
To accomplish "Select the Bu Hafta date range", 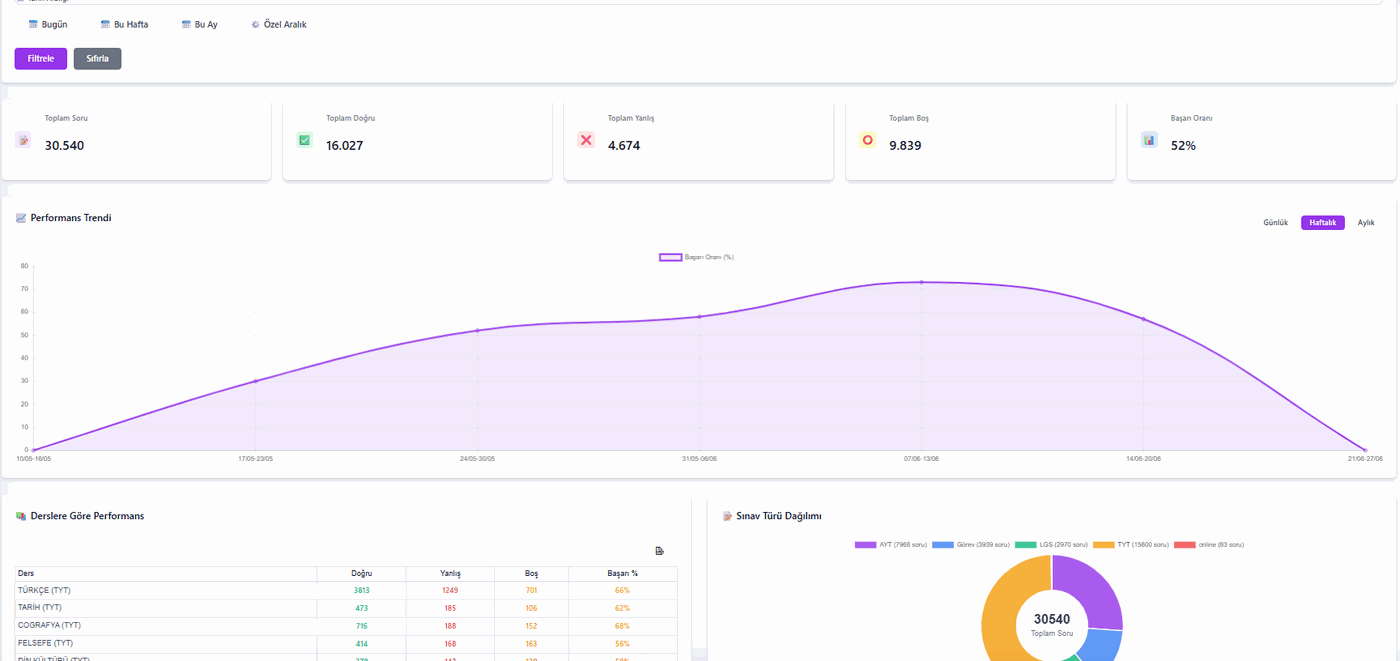I will point(124,24).
